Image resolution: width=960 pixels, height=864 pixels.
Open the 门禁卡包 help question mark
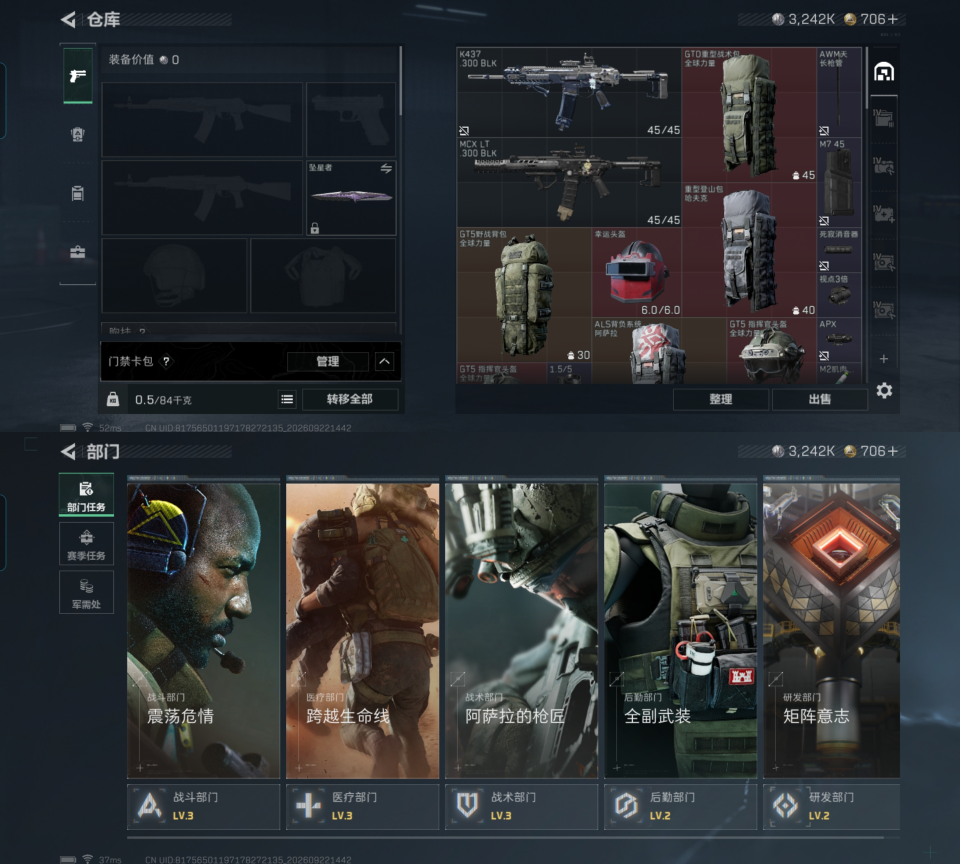coord(166,361)
